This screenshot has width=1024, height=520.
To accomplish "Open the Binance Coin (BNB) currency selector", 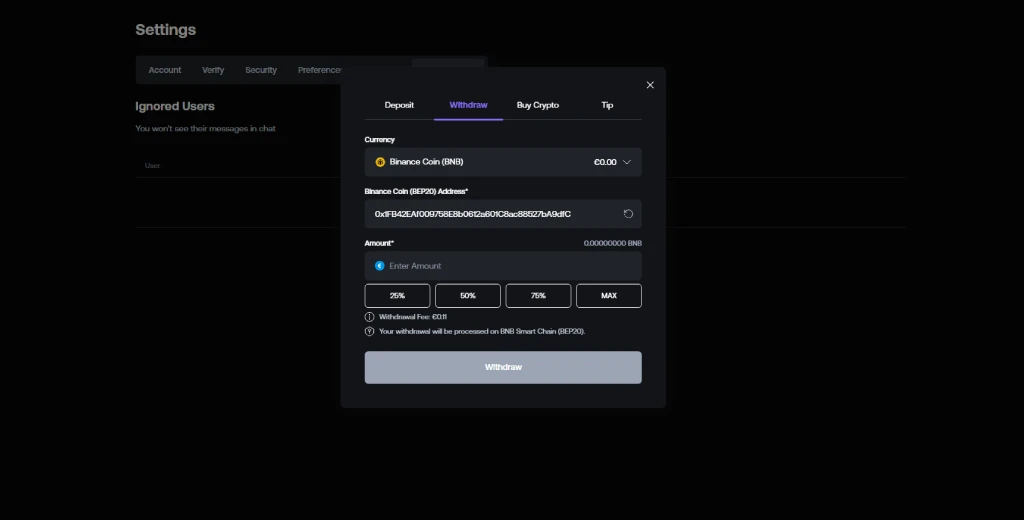I will 503,162.
